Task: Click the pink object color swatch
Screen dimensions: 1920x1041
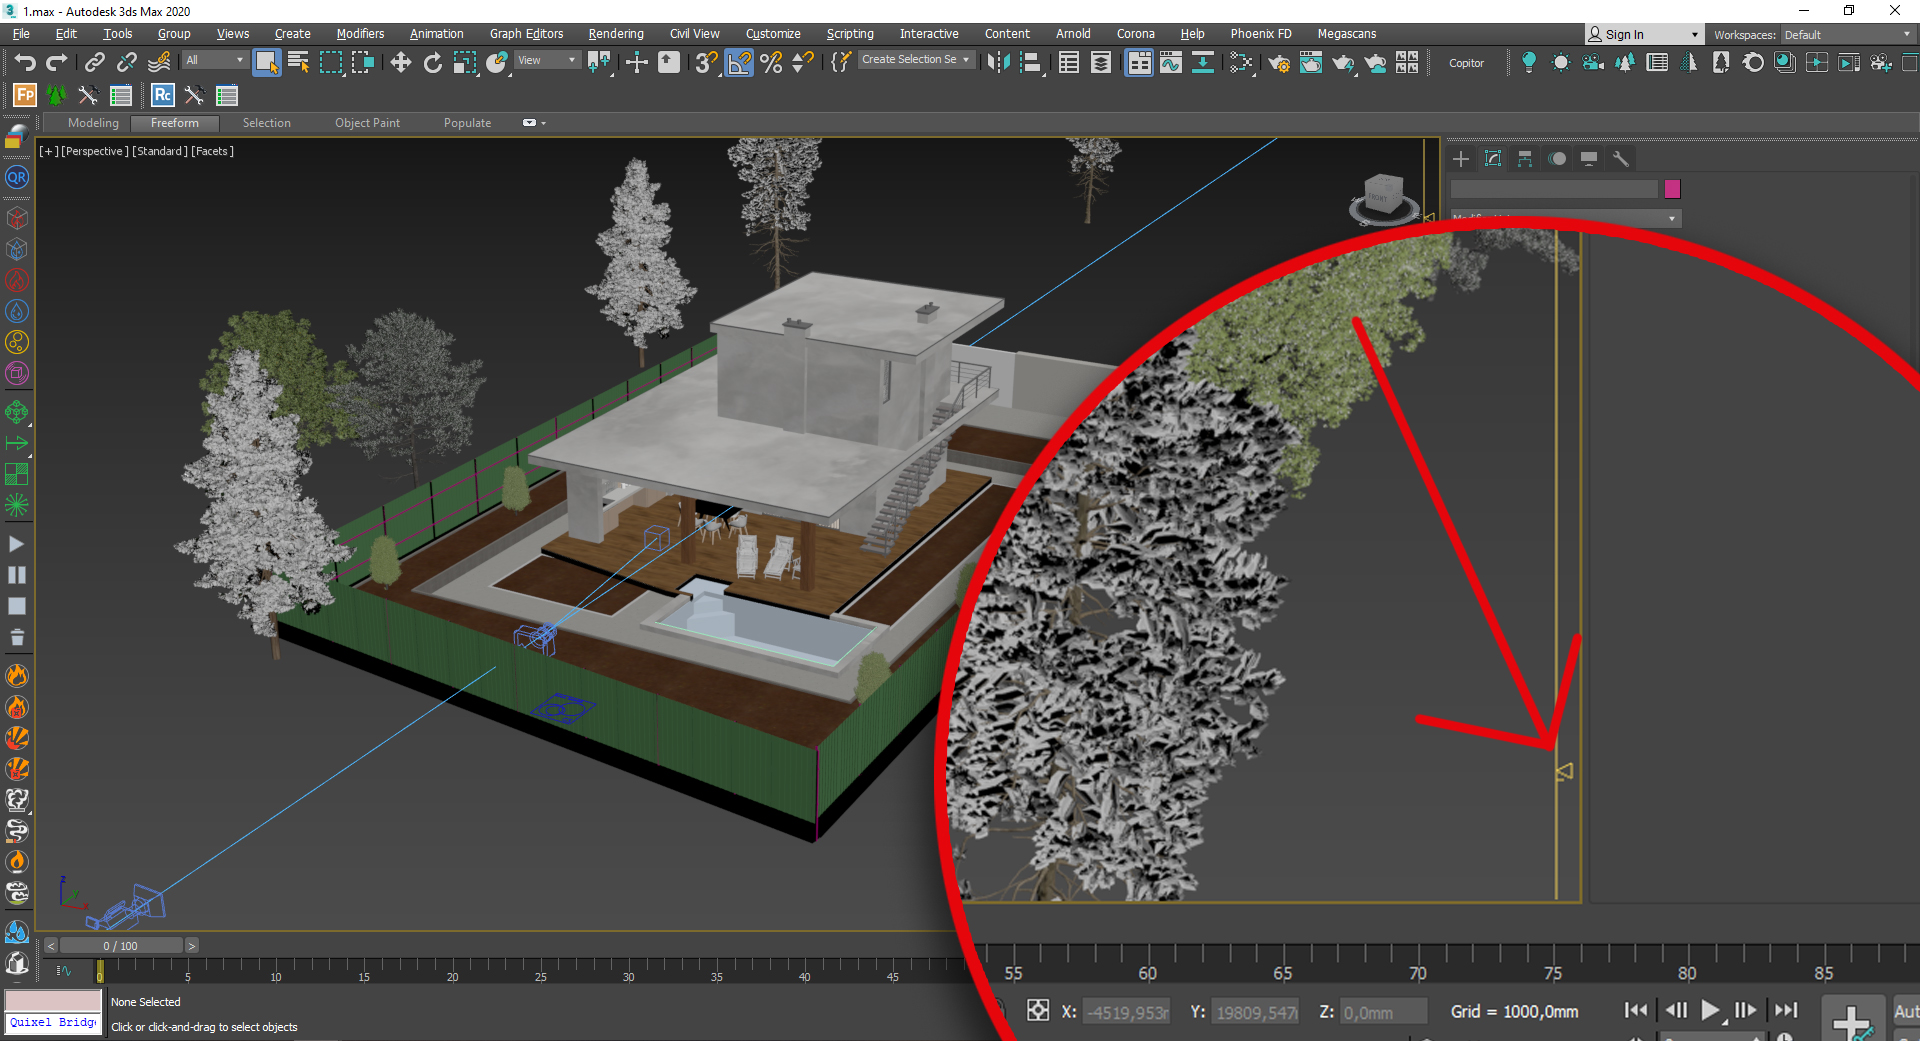Action: pyautogui.click(x=1672, y=189)
